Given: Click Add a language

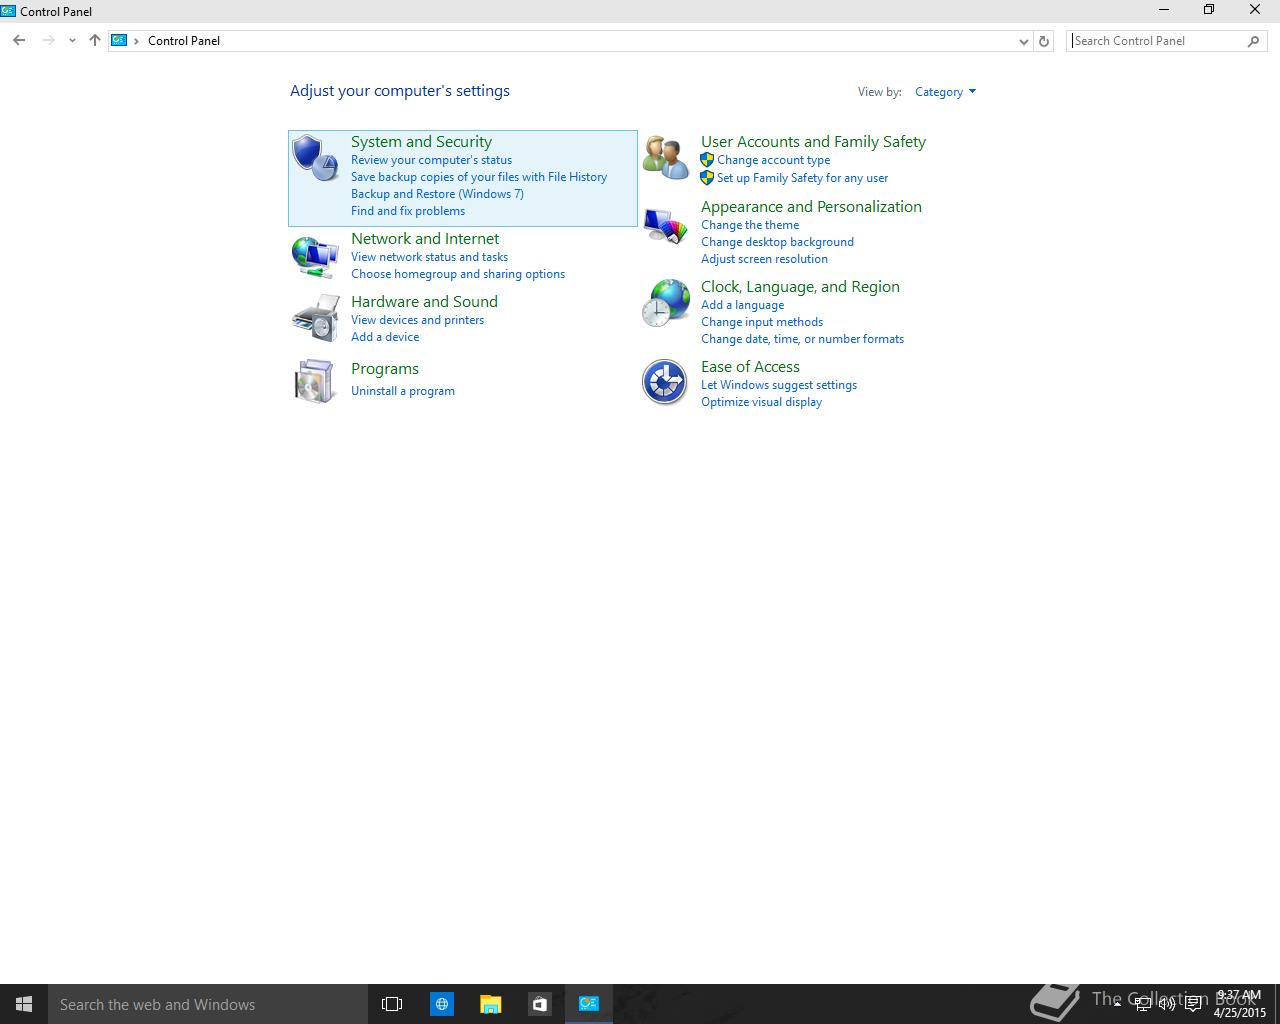Looking at the screenshot, I should pos(742,305).
